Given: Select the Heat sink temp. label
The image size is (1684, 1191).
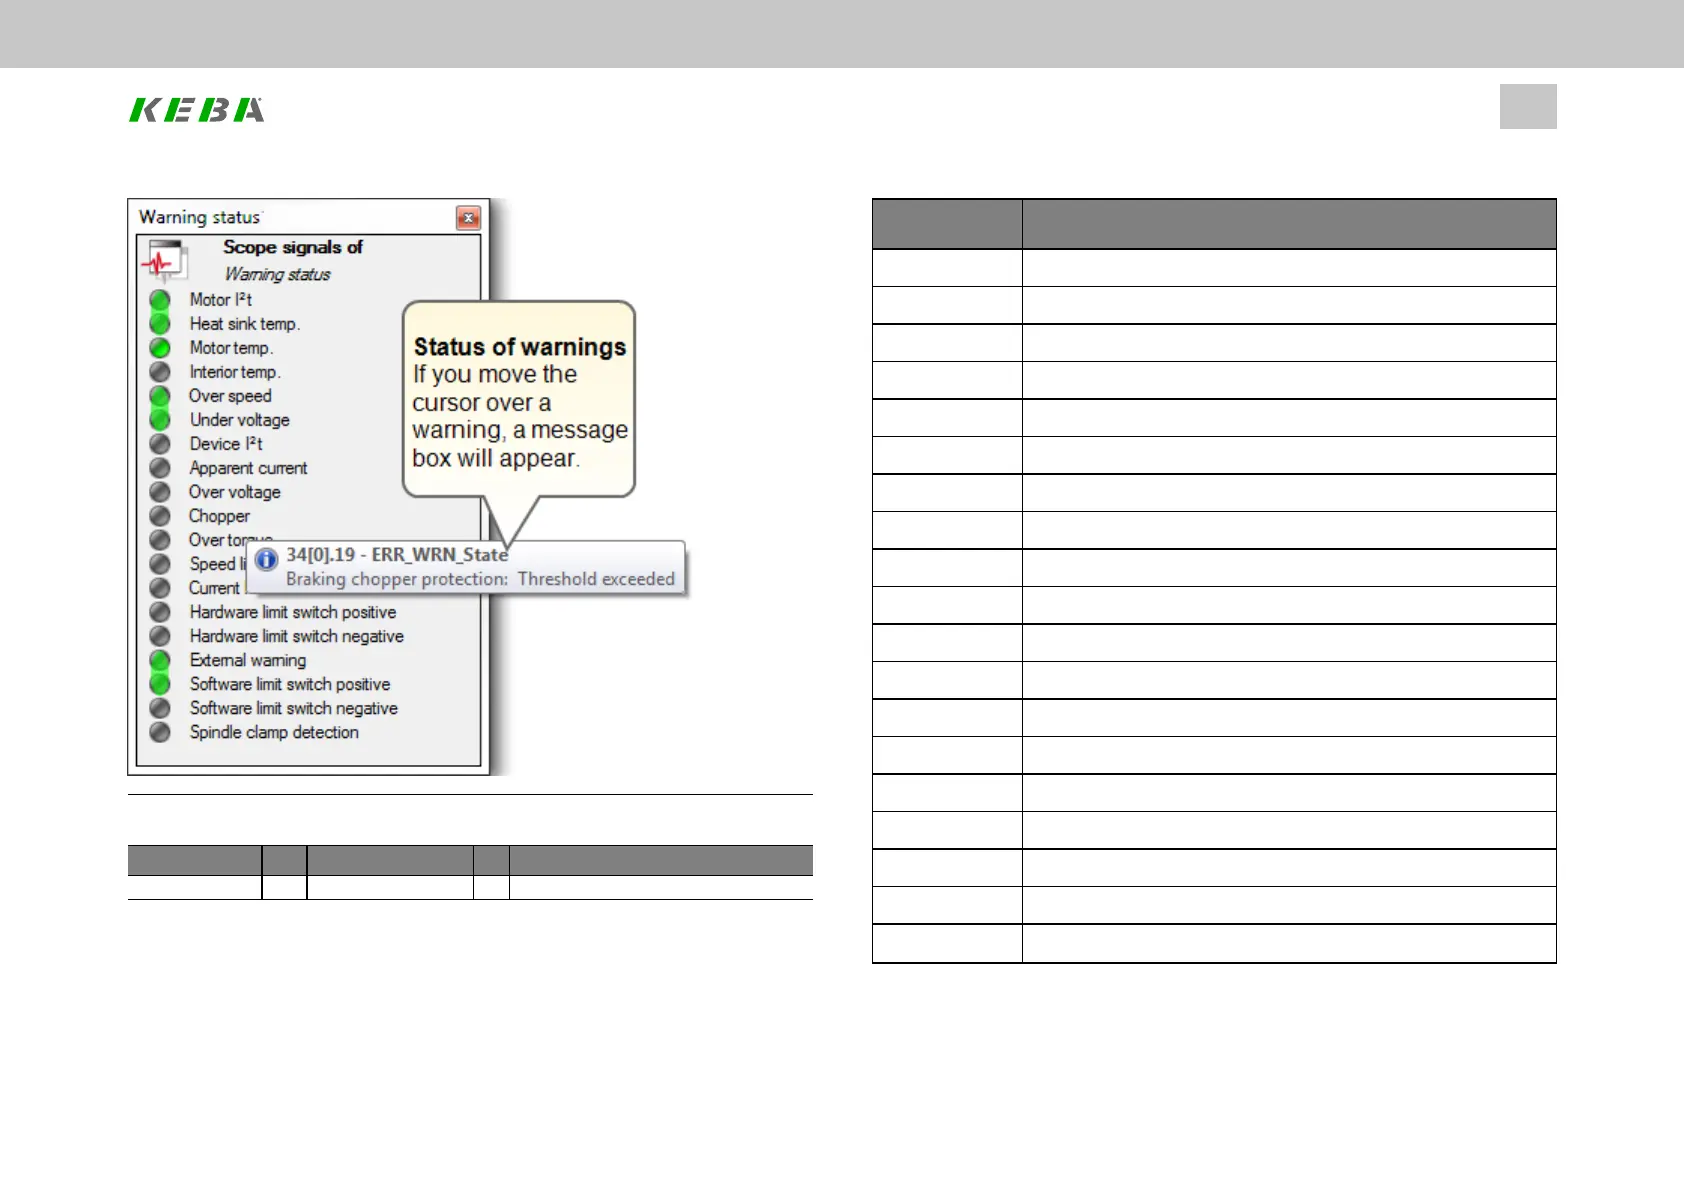Looking at the screenshot, I should [245, 324].
